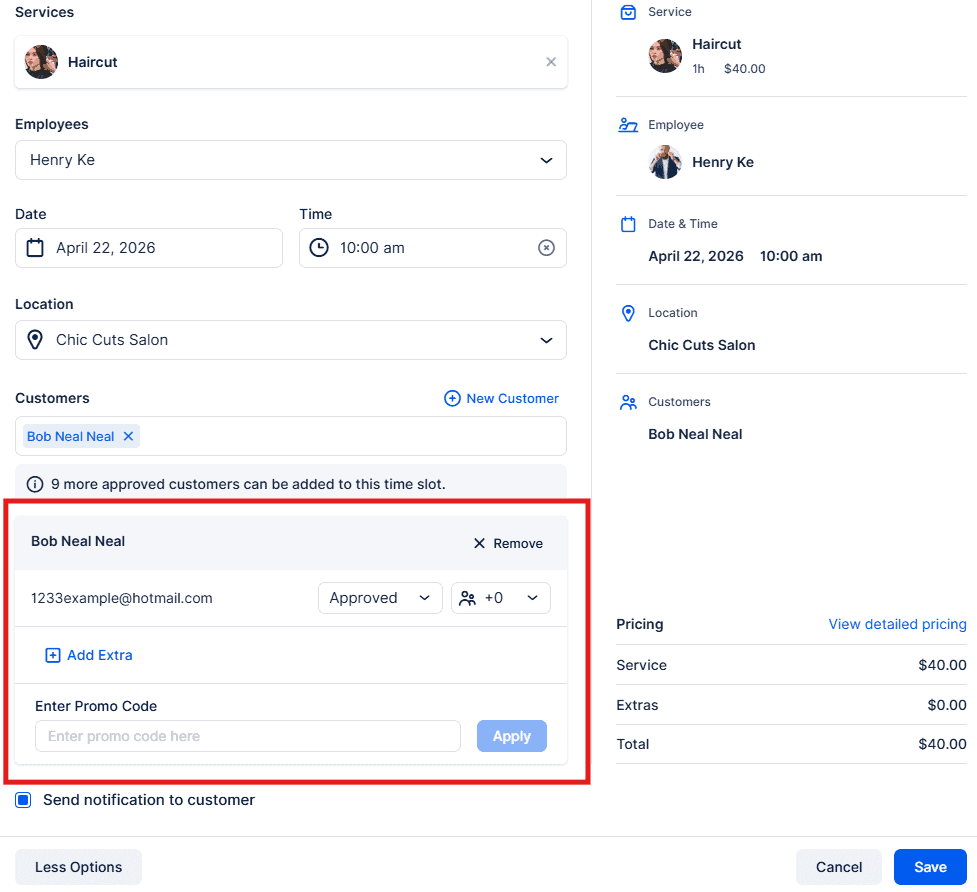977x892 pixels.
Task: Click Chic Cuts Salon text in summary
Action: [x=702, y=345]
